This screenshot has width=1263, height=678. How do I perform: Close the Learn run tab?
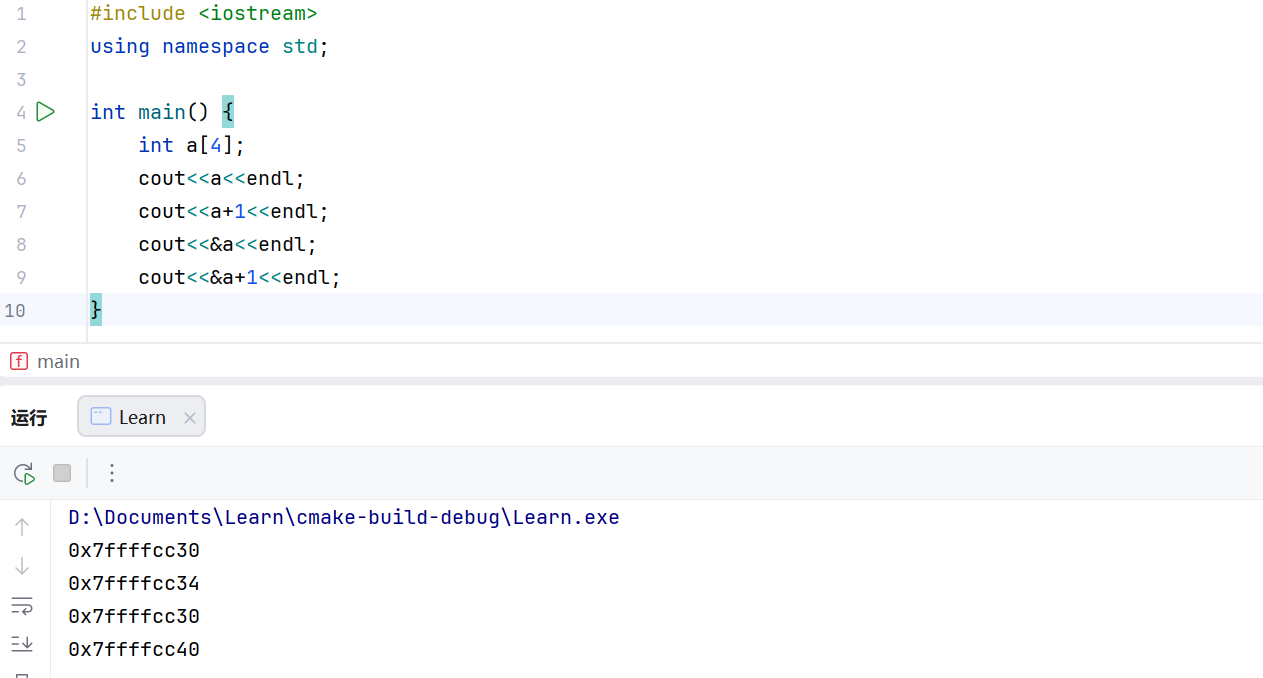coord(190,418)
